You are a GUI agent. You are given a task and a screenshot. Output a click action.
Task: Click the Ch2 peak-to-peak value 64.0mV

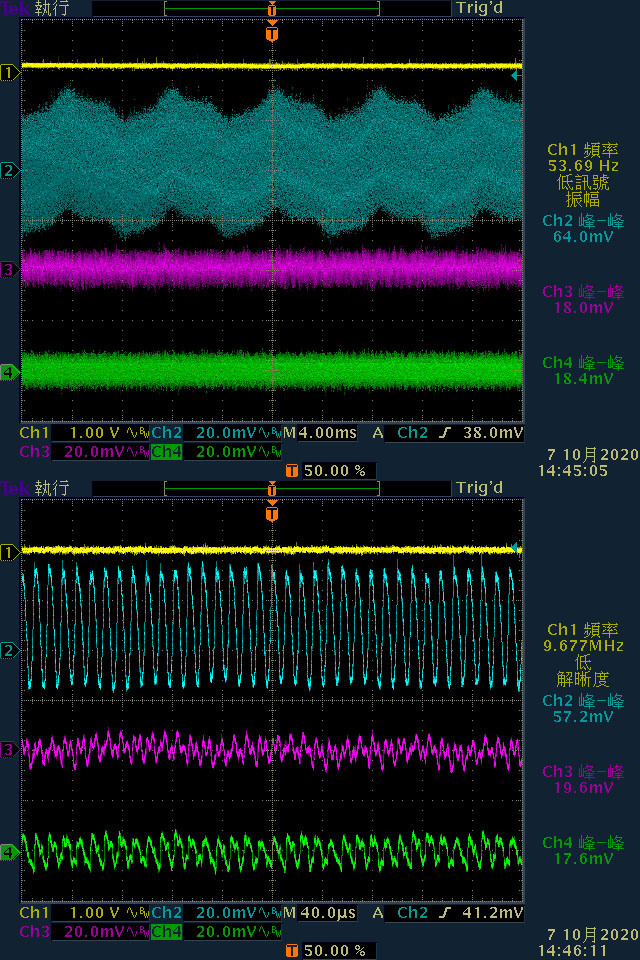[x=583, y=237]
